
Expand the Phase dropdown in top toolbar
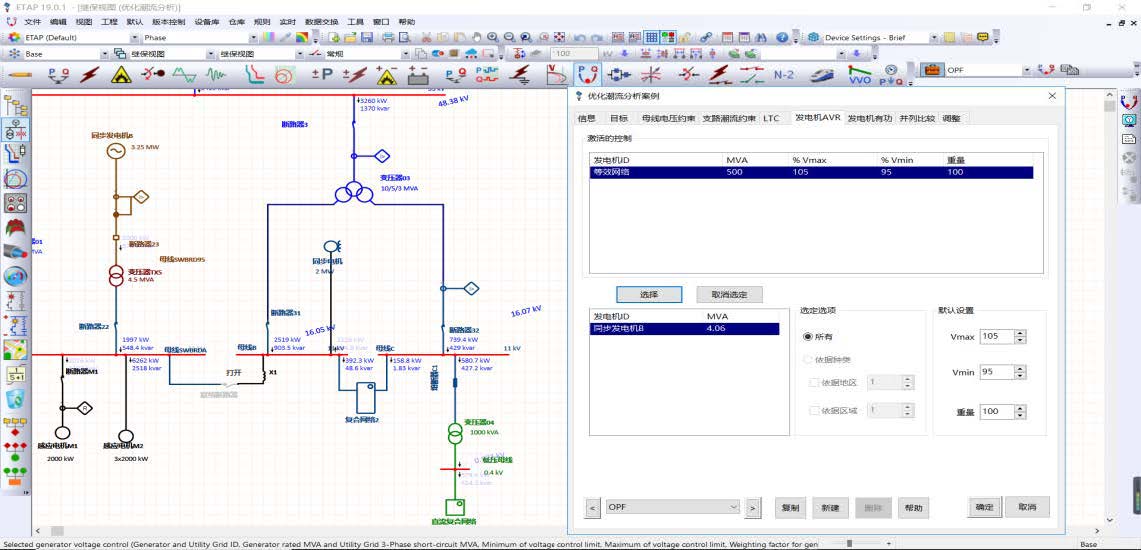pyautogui.click(x=253, y=38)
